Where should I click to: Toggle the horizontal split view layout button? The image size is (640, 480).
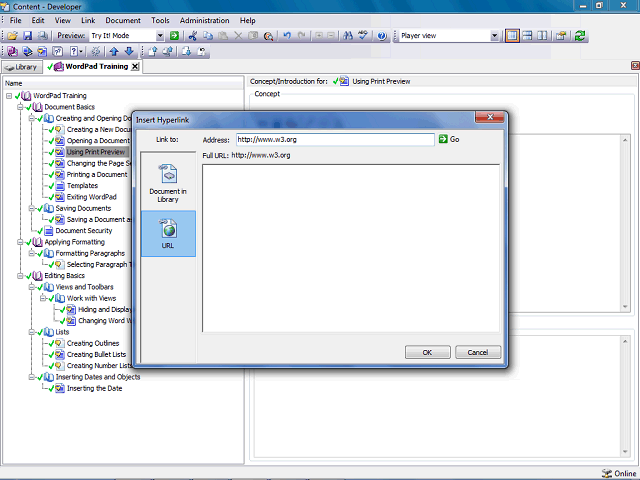tap(527, 36)
